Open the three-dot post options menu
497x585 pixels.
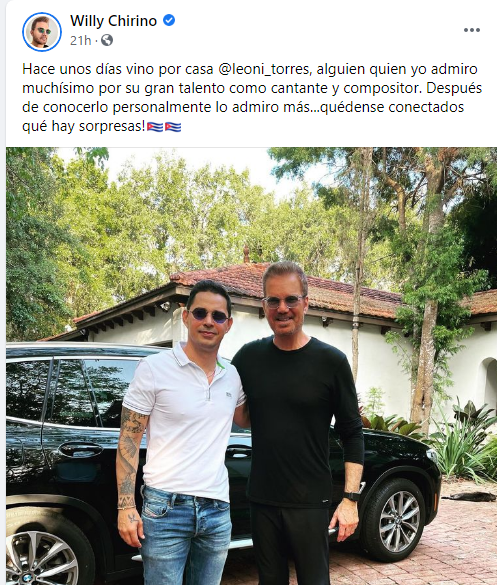[472, 30]
